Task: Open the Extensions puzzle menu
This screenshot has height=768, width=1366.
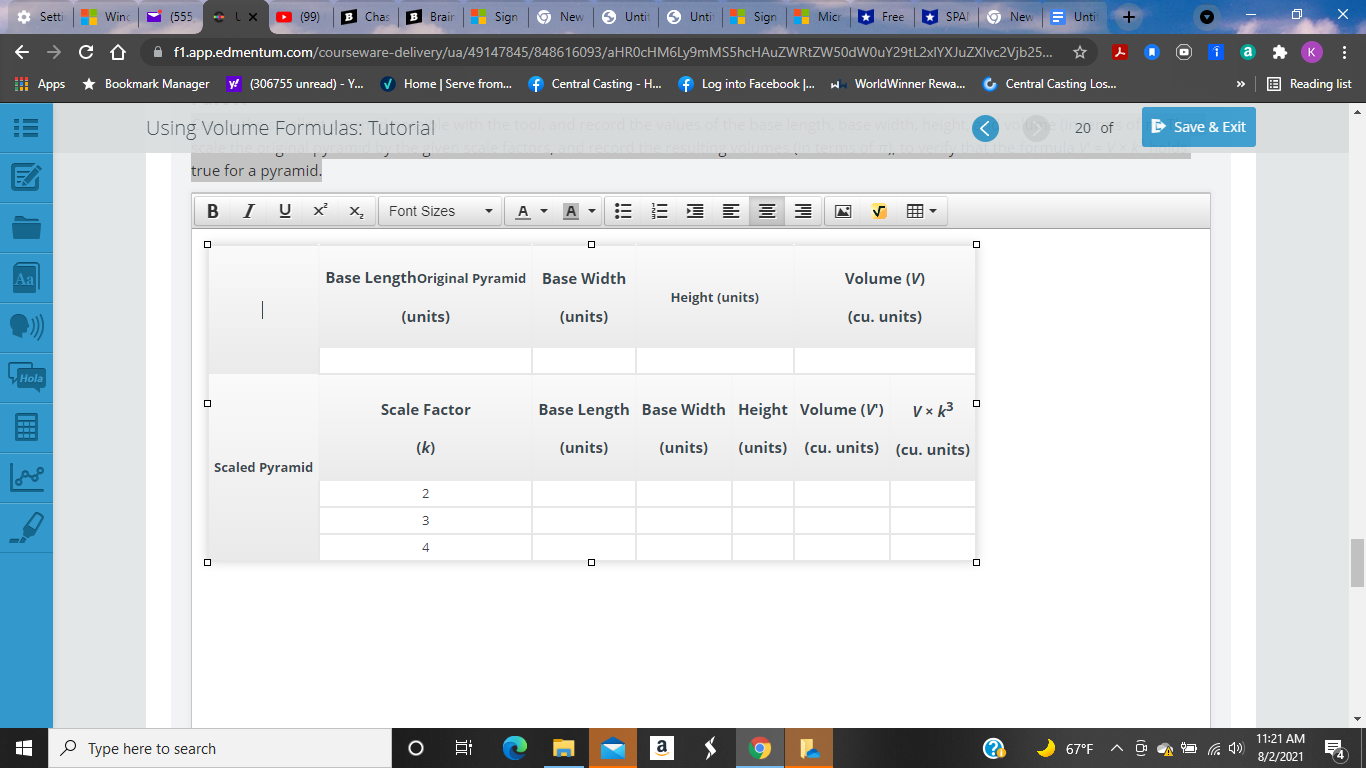Action: coord(1279,52)
